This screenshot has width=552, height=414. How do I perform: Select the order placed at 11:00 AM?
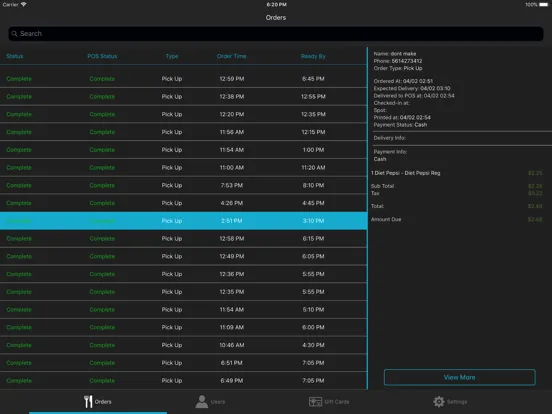click(183, 168)
